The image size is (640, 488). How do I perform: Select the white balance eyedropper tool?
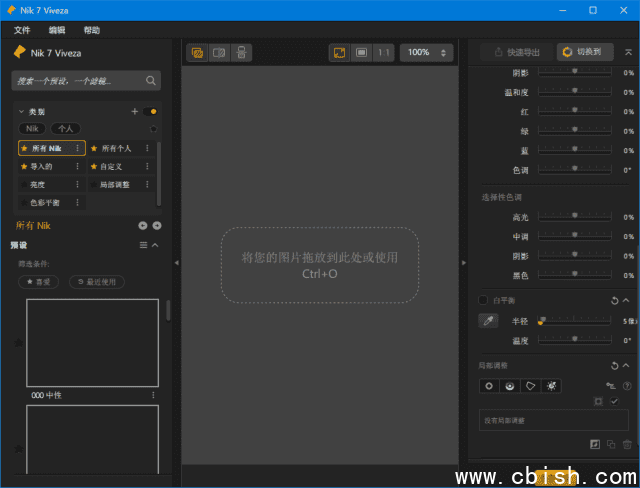point(488,321)
